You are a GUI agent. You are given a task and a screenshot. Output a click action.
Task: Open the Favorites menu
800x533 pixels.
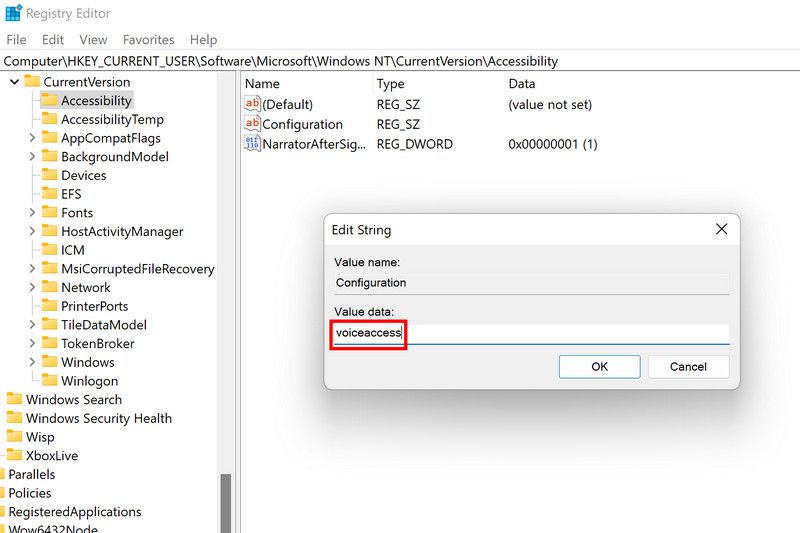pos(148,40)
